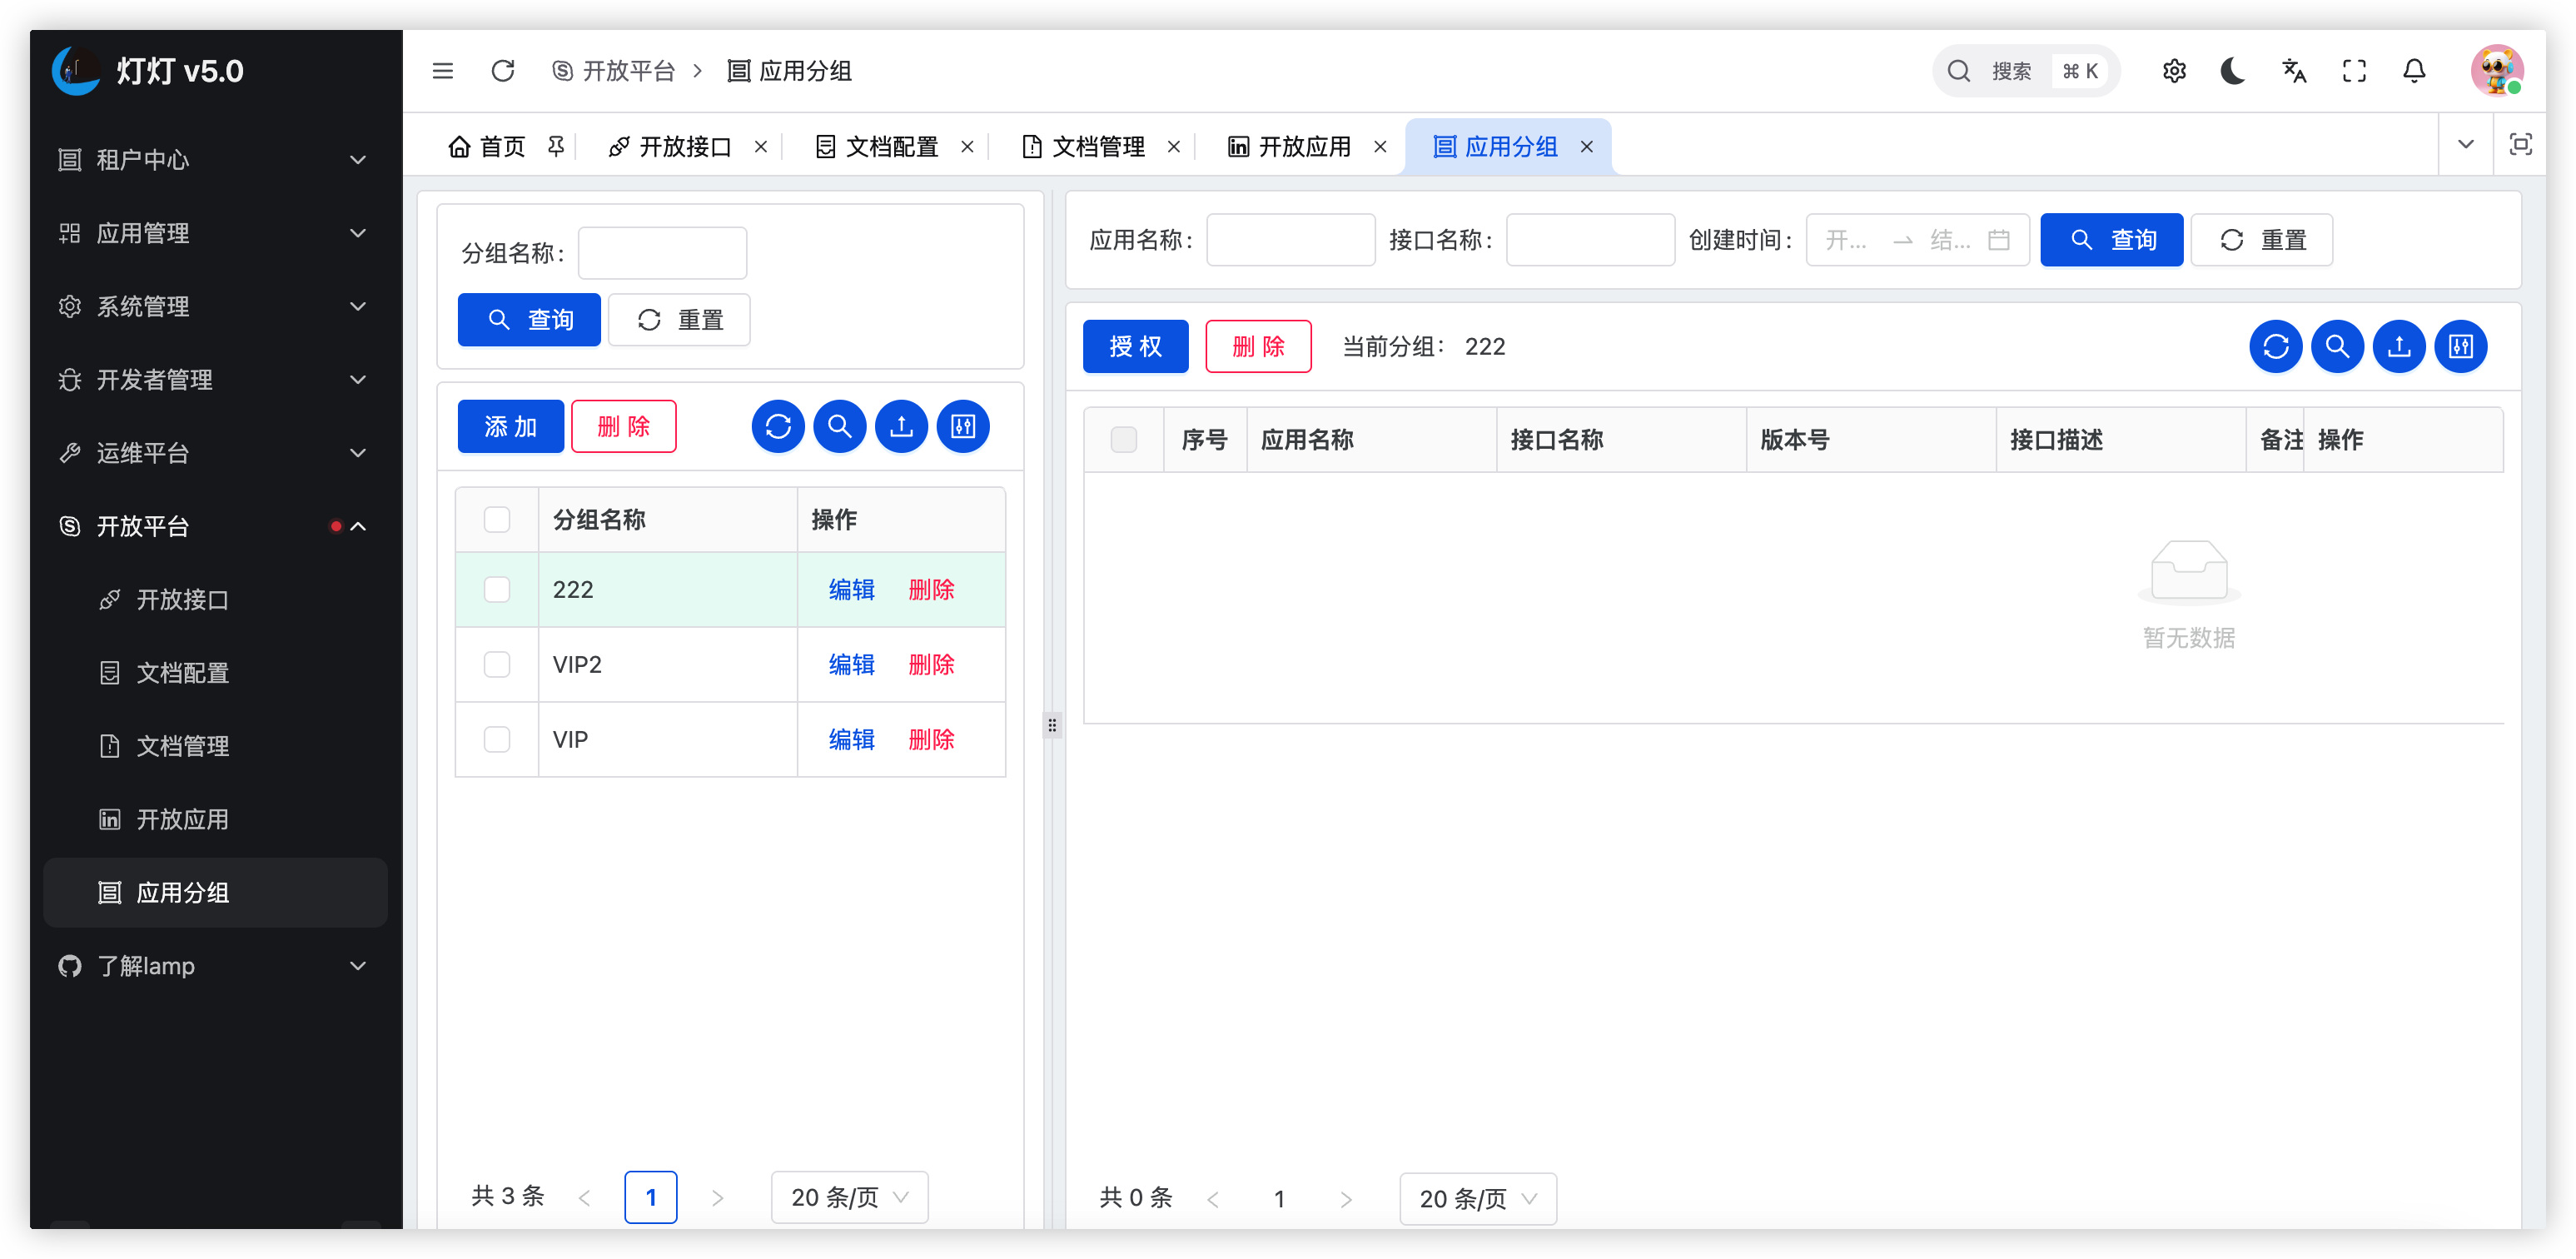Click 编辑 link for VIP group

click(x=851, y=740)
